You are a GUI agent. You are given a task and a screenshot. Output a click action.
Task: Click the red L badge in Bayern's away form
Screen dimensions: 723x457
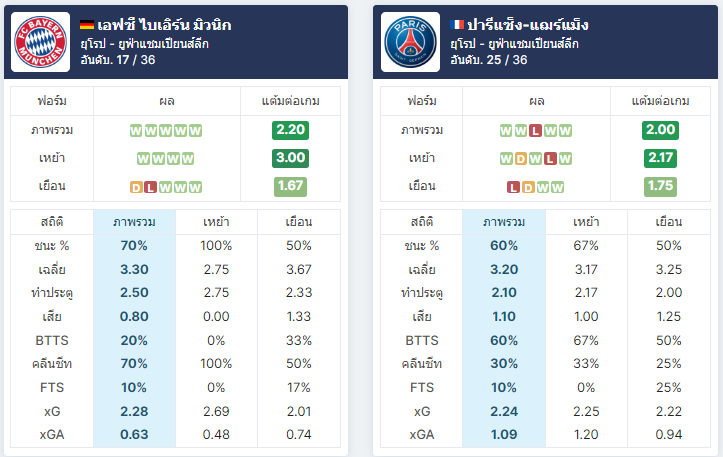coord(151,187)
